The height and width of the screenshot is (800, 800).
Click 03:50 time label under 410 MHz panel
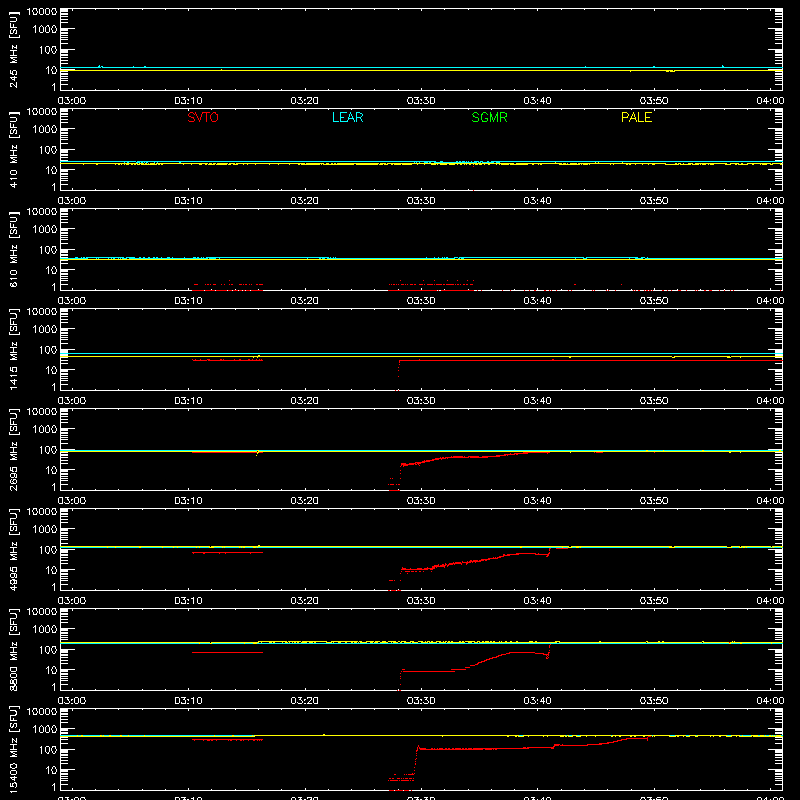click(654, 201)
